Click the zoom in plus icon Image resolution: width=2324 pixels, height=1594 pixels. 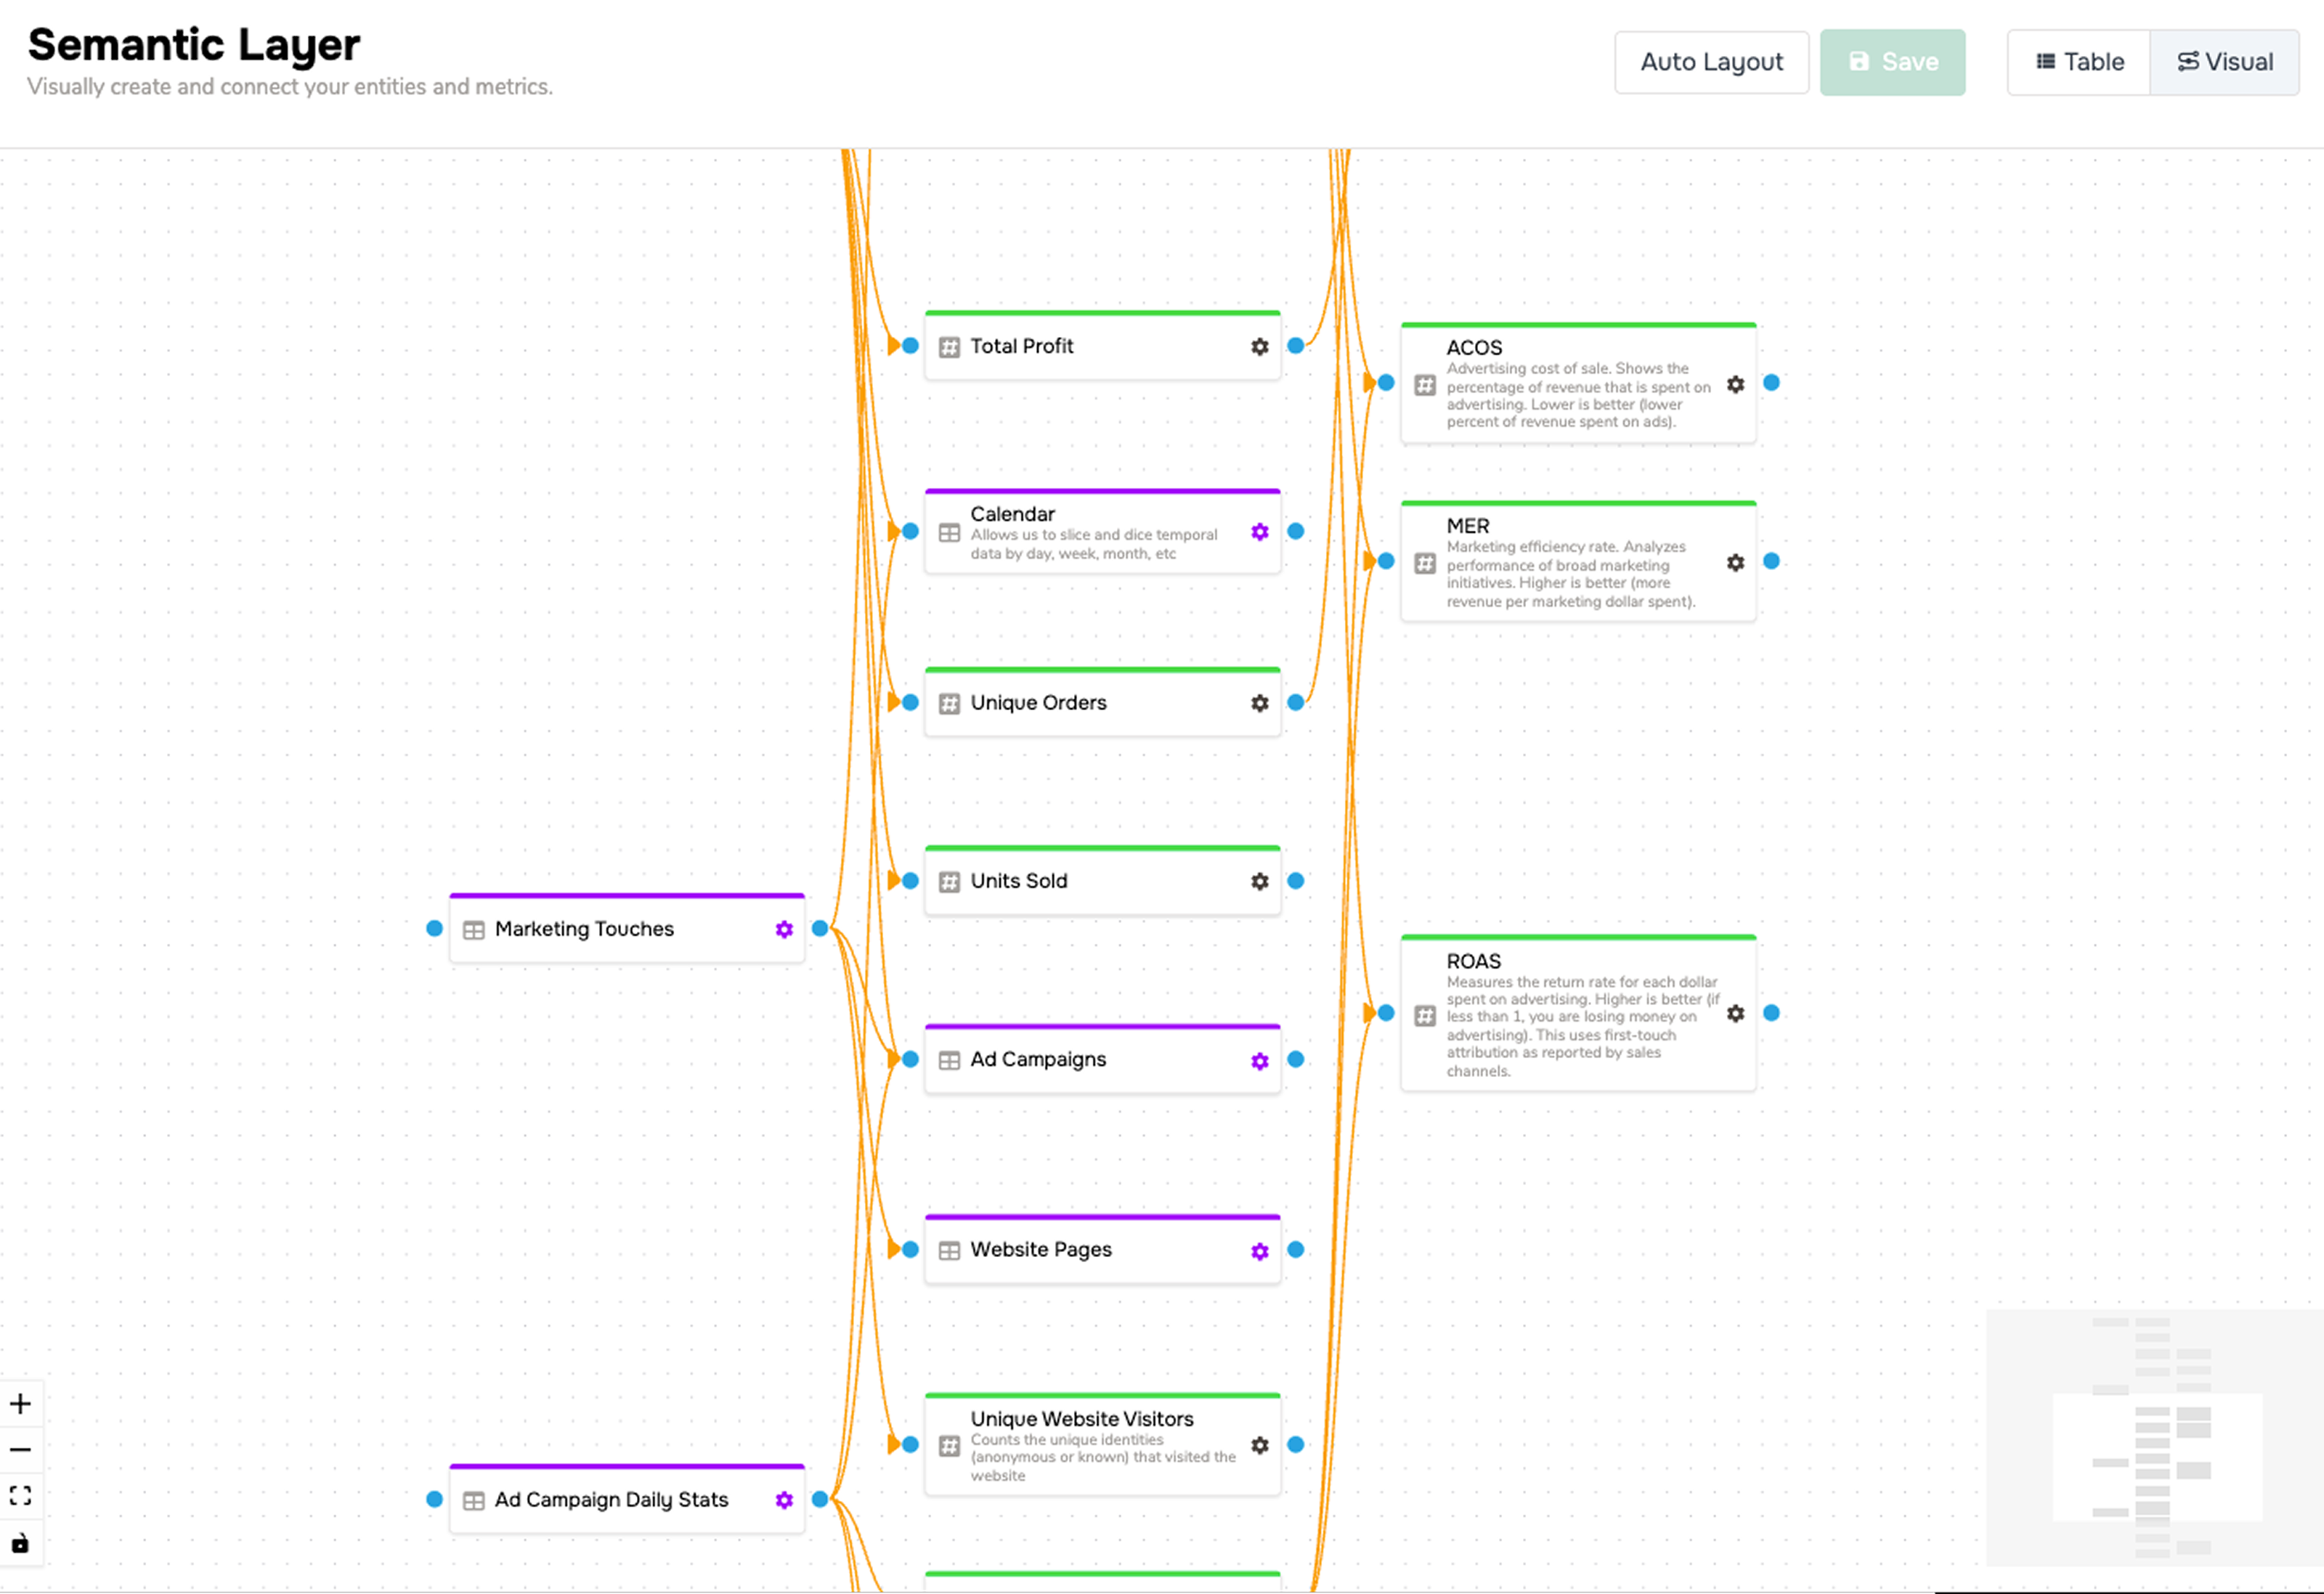[20, 1403]
